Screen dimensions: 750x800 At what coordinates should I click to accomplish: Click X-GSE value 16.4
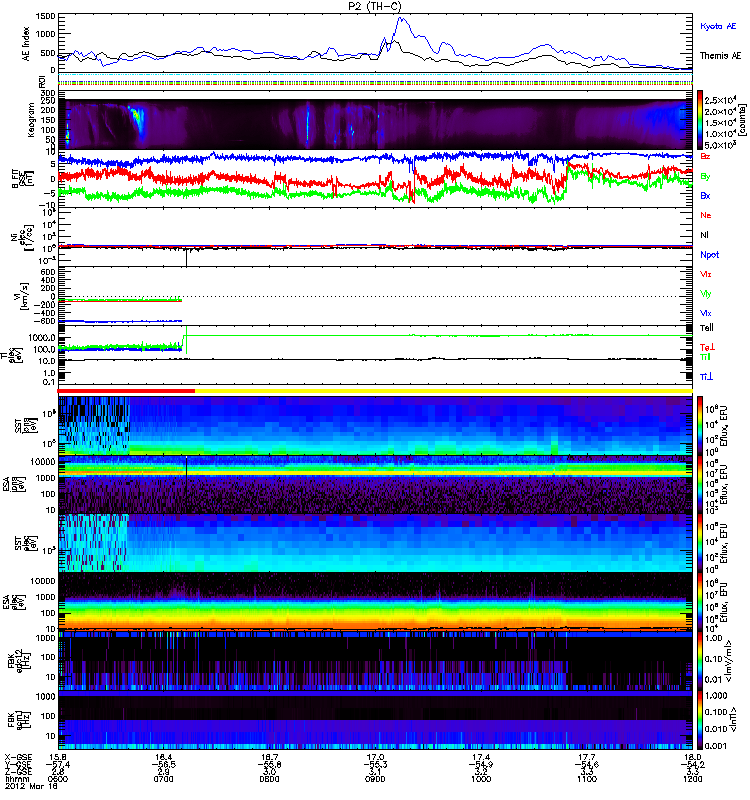(x=164, y=757)
